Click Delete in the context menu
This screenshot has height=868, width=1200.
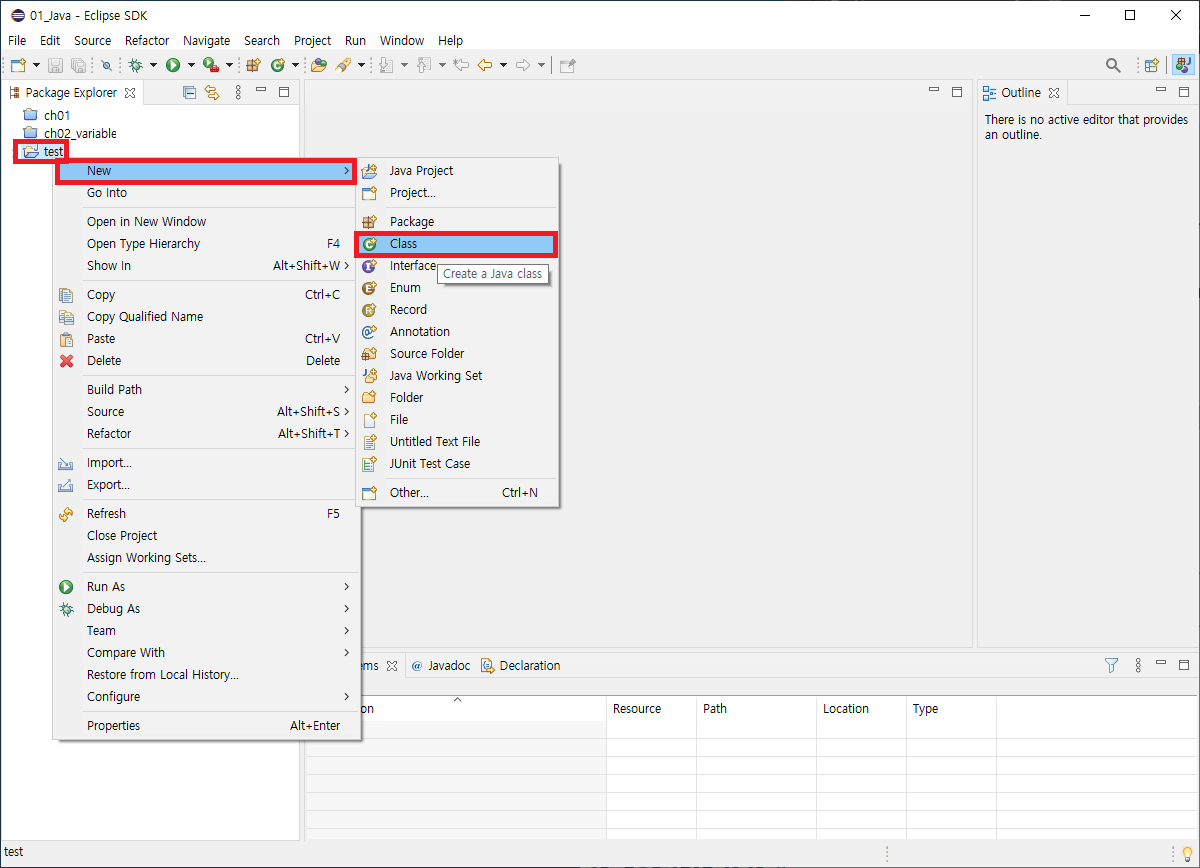(206, 361)
